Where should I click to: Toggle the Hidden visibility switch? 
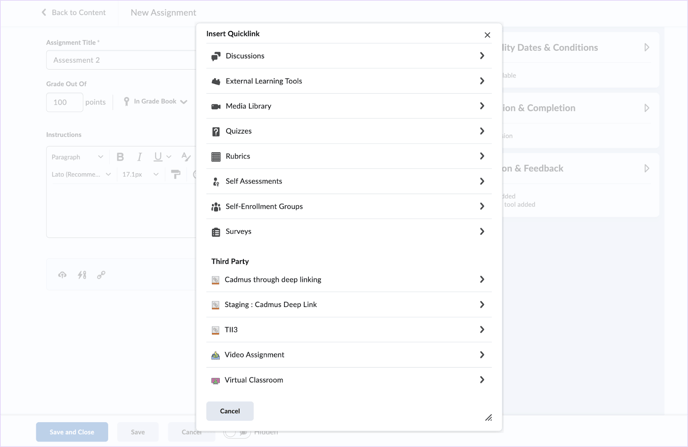point(240,432)
